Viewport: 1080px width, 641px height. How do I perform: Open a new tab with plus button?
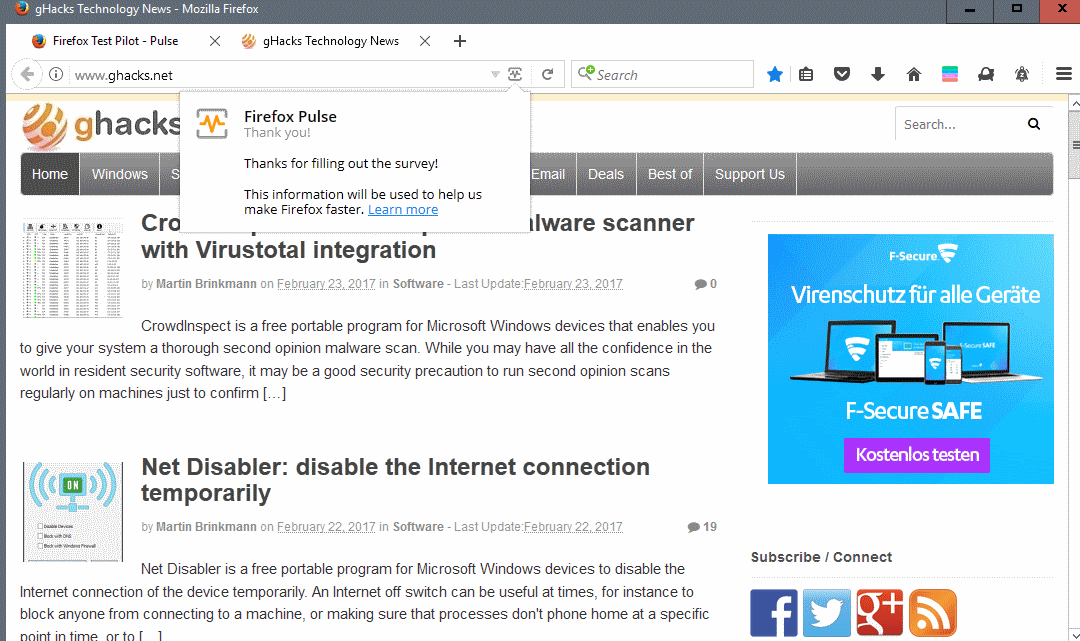[460, 41]
